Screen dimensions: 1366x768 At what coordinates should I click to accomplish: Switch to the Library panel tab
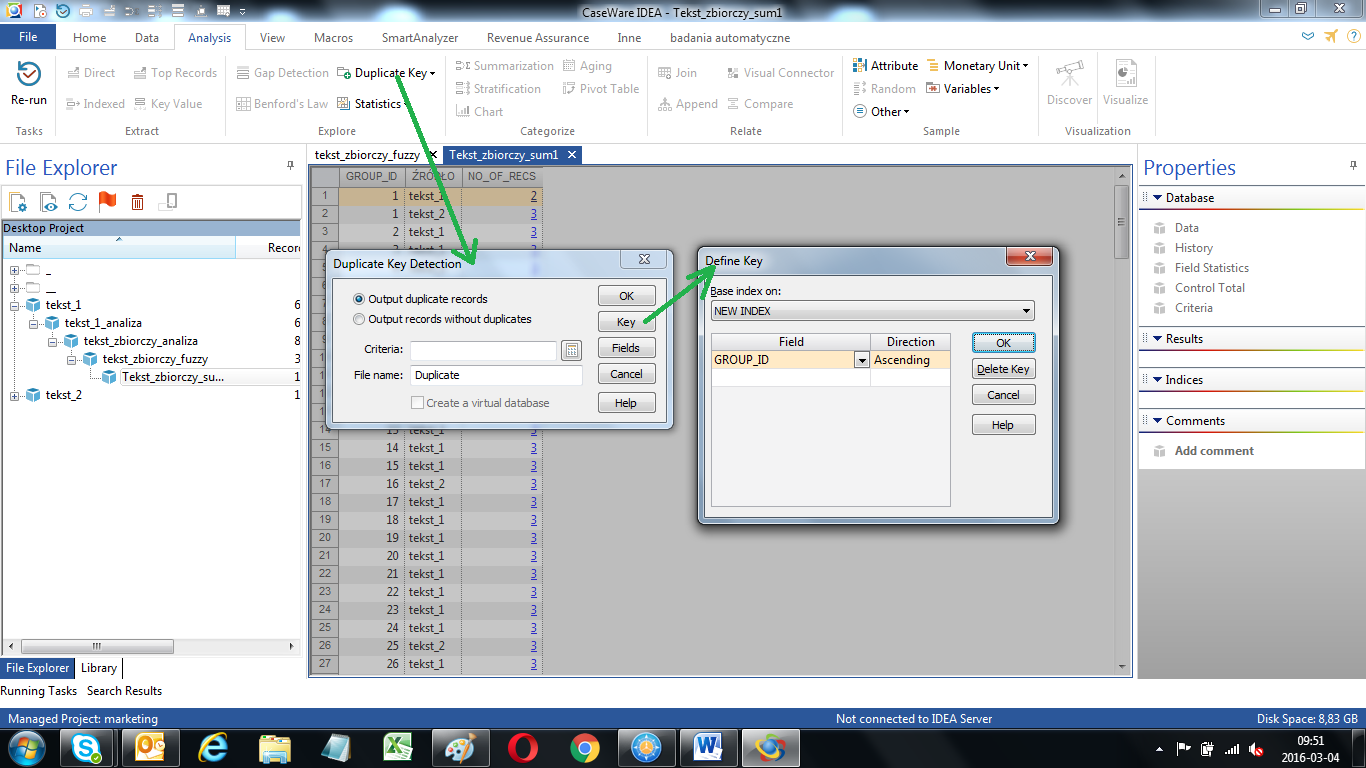pyautogui.click(x=99, y=668)
